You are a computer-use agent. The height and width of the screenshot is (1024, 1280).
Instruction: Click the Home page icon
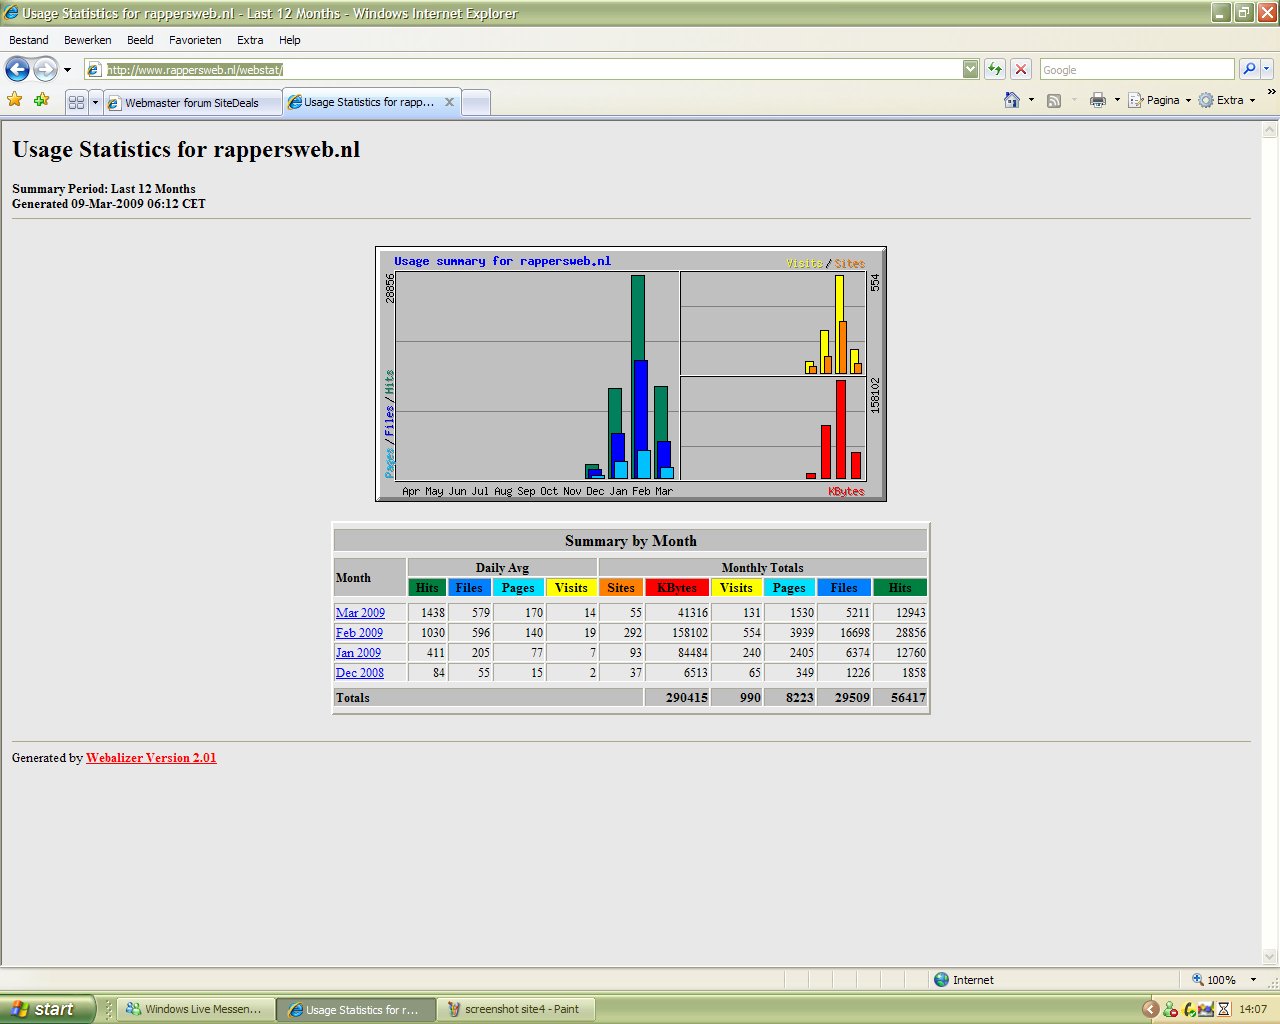click(x=1012, y=100)
